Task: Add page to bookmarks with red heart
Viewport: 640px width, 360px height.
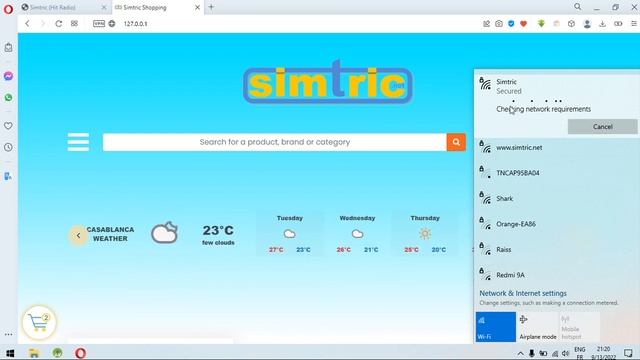Action: tap(524, 24)
